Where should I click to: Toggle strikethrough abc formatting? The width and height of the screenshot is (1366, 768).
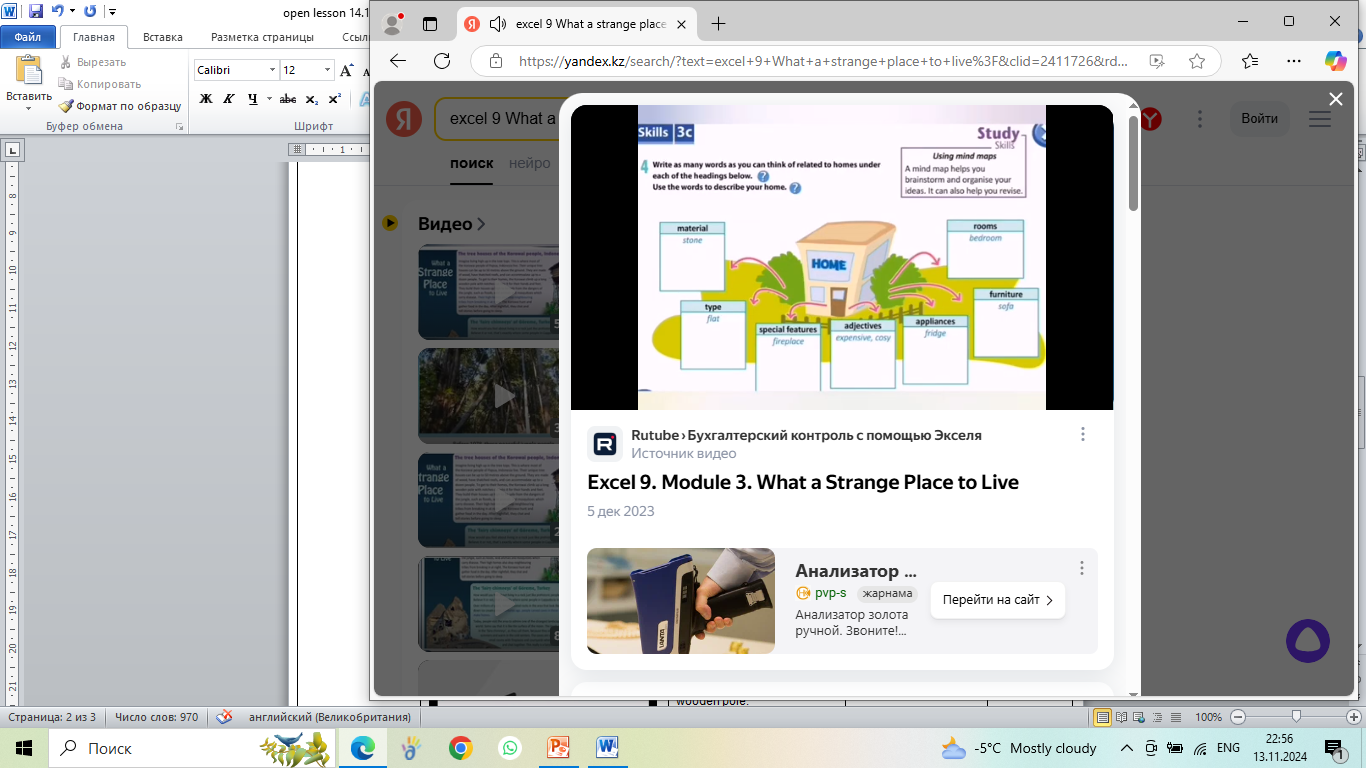tap(288, 99)
